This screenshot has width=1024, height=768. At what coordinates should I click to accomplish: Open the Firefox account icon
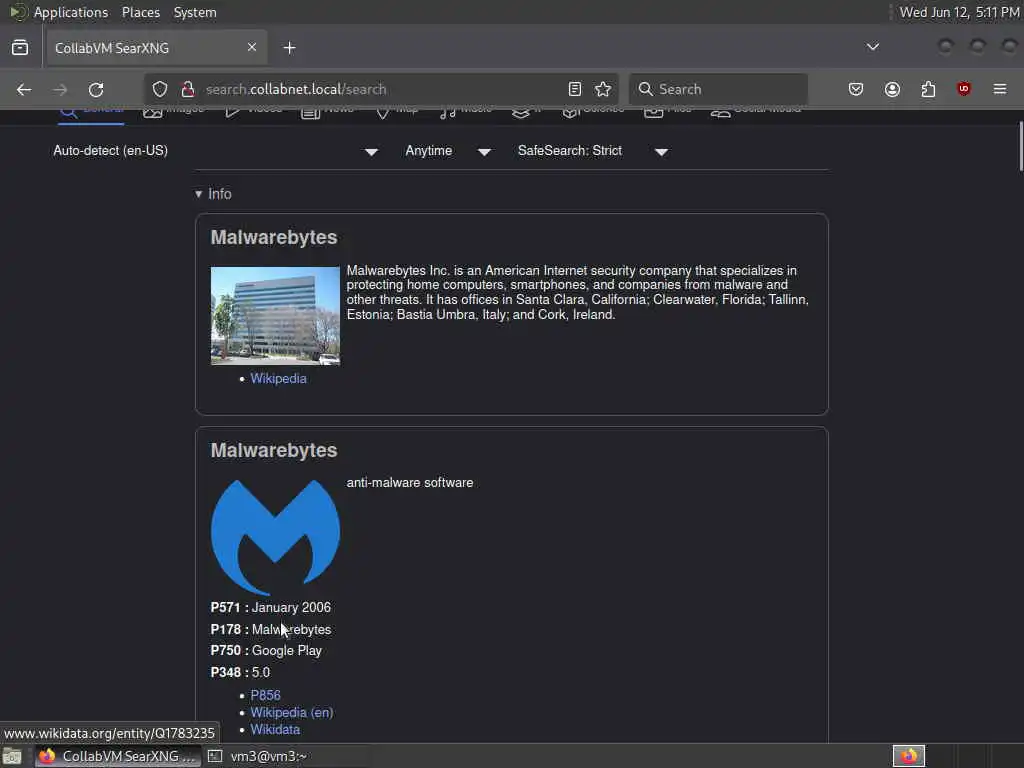[892, 89]
